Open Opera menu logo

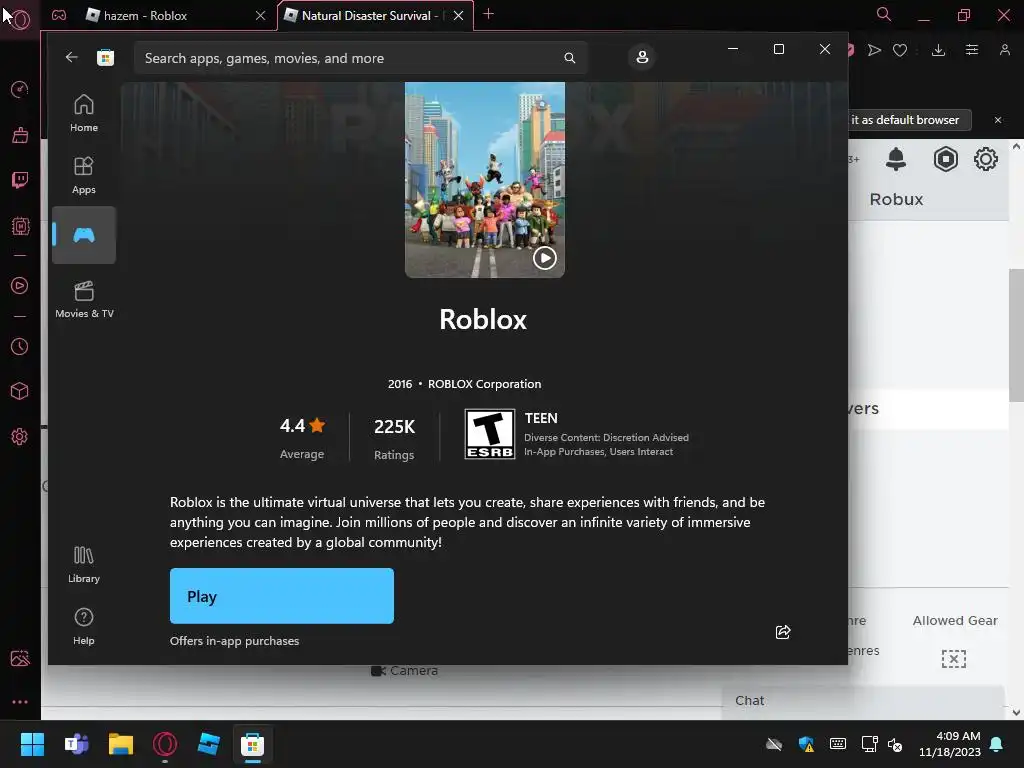20,20
